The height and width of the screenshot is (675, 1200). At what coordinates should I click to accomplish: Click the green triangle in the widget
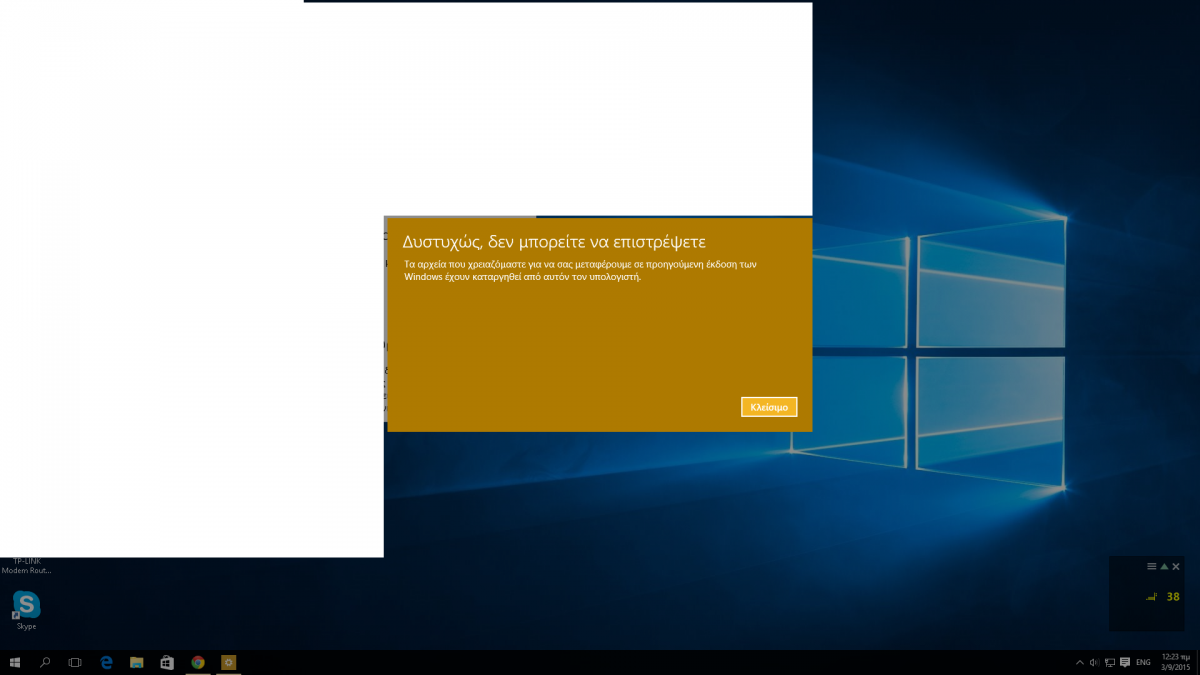(1164, 566)
